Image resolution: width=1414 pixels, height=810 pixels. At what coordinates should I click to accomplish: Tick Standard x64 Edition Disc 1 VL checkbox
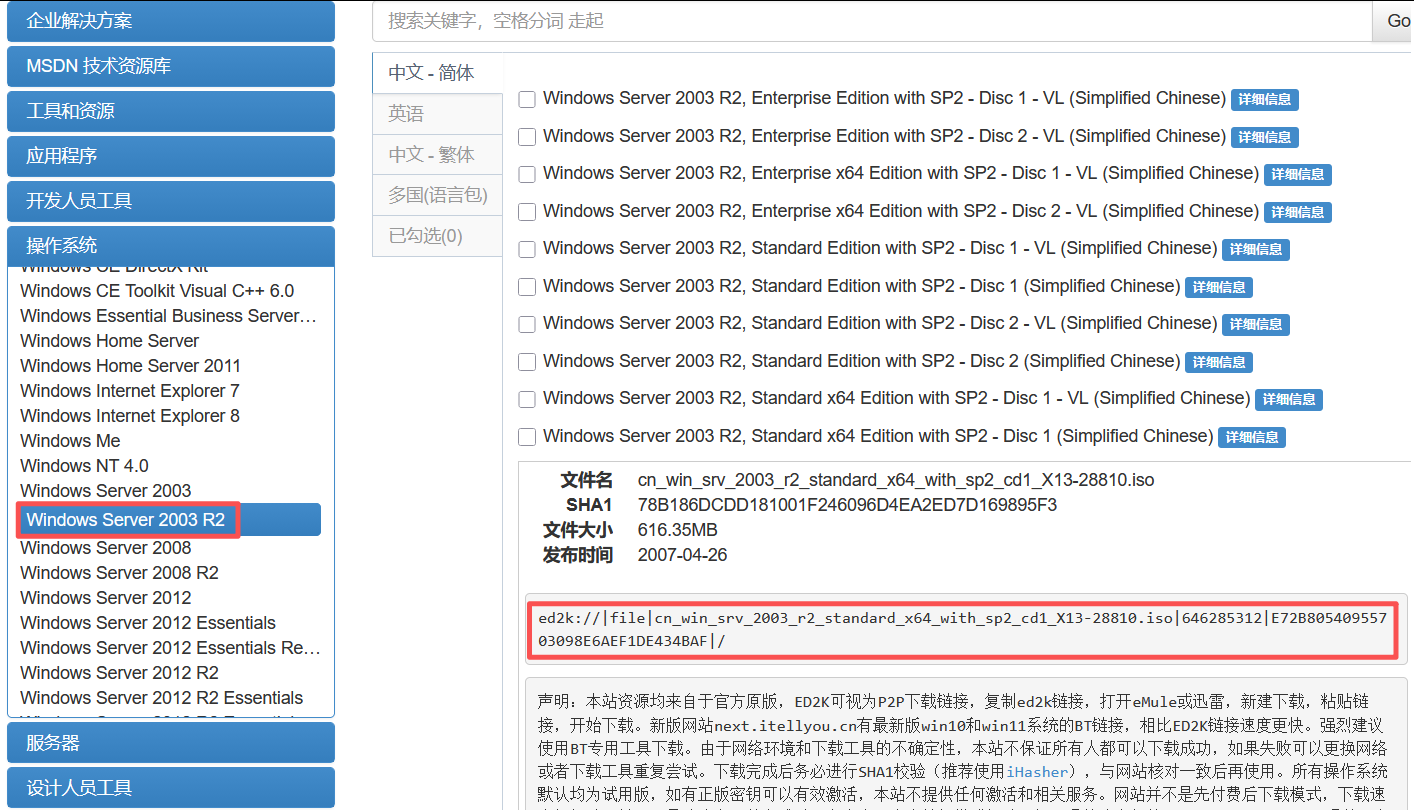click(x=527, y=399)
